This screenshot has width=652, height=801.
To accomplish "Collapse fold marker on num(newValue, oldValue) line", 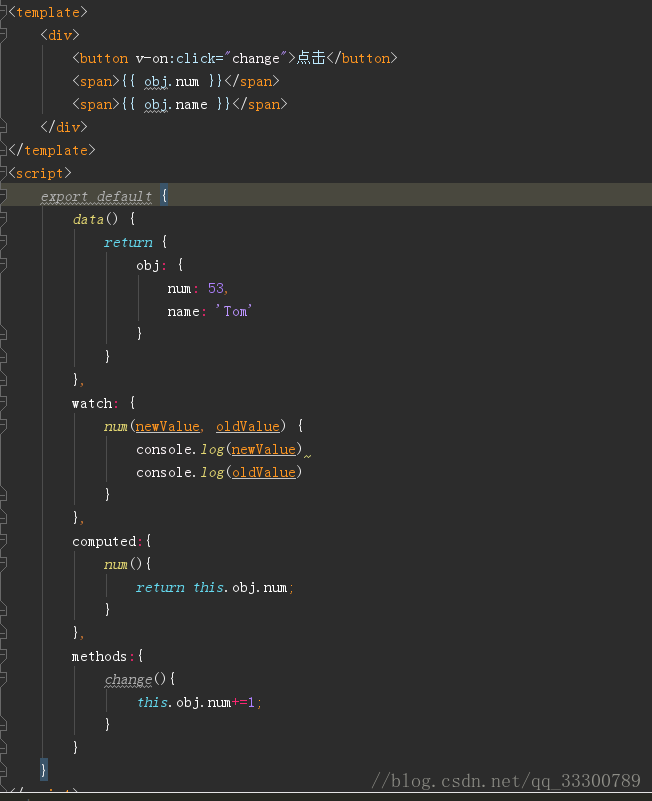I will 3,426.
